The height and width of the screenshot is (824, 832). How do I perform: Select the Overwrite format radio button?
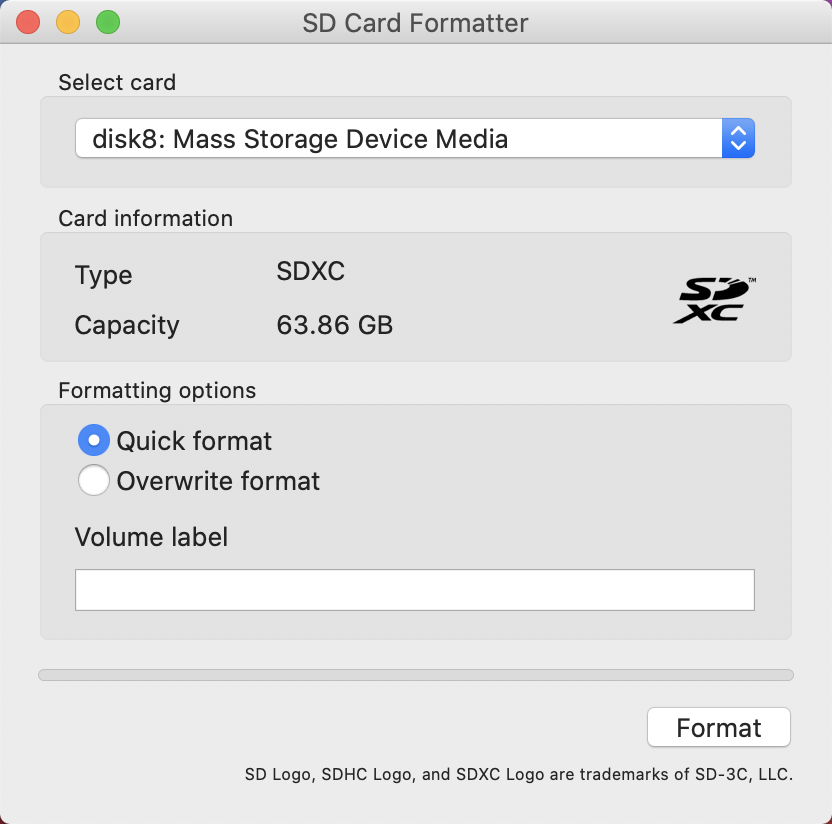pos(94,480)
